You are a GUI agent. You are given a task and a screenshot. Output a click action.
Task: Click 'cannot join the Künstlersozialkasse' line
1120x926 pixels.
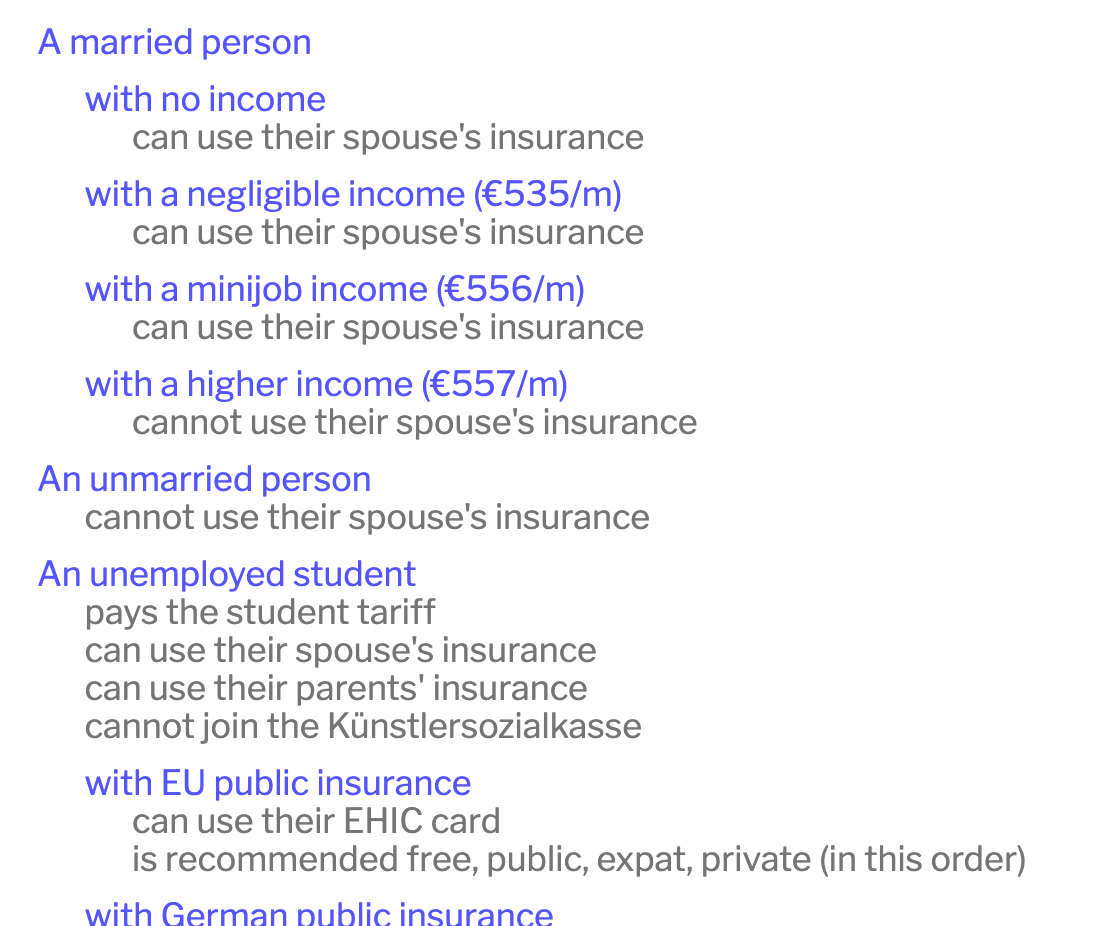pyautogui.click(x=363, y=726)
